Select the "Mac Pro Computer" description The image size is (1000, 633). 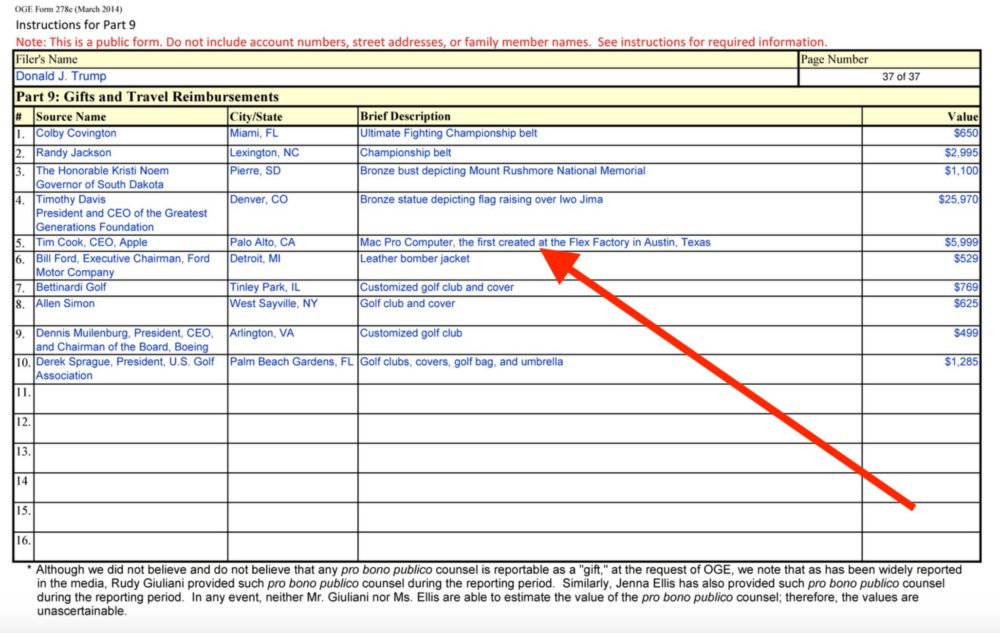tap(535, 242)
